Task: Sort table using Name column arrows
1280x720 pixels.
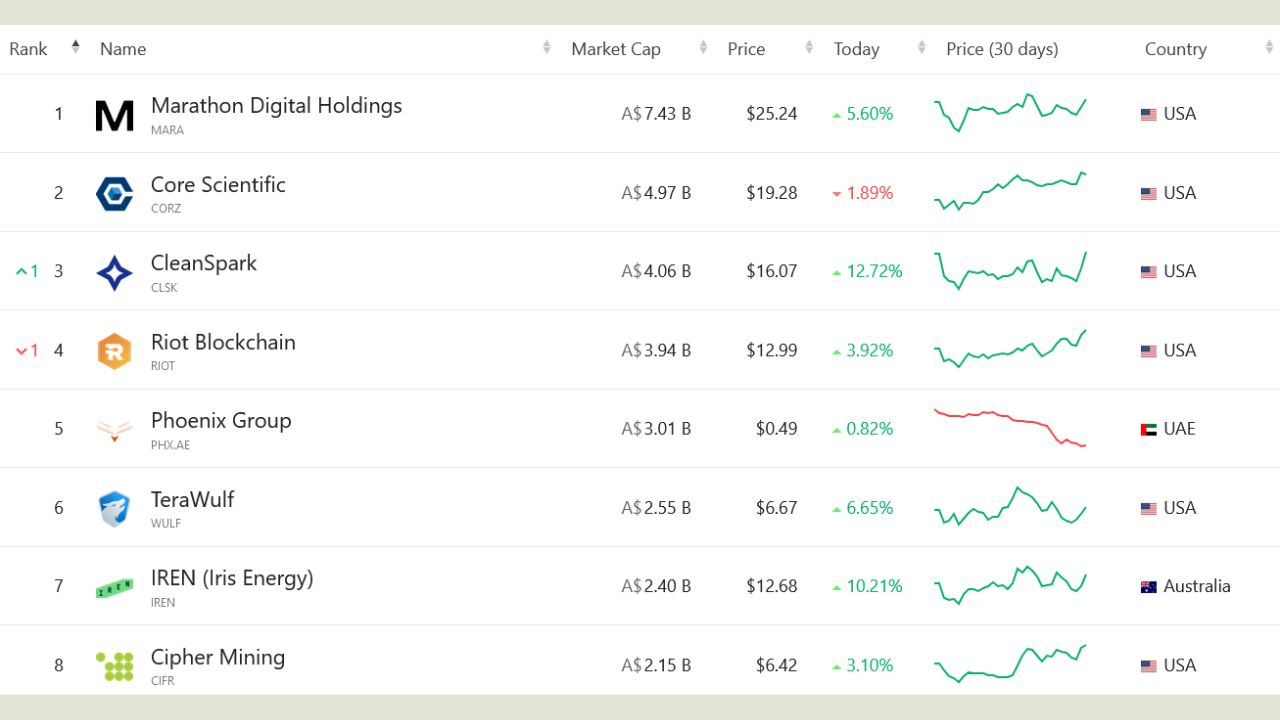Action: (x=547, y=47)
